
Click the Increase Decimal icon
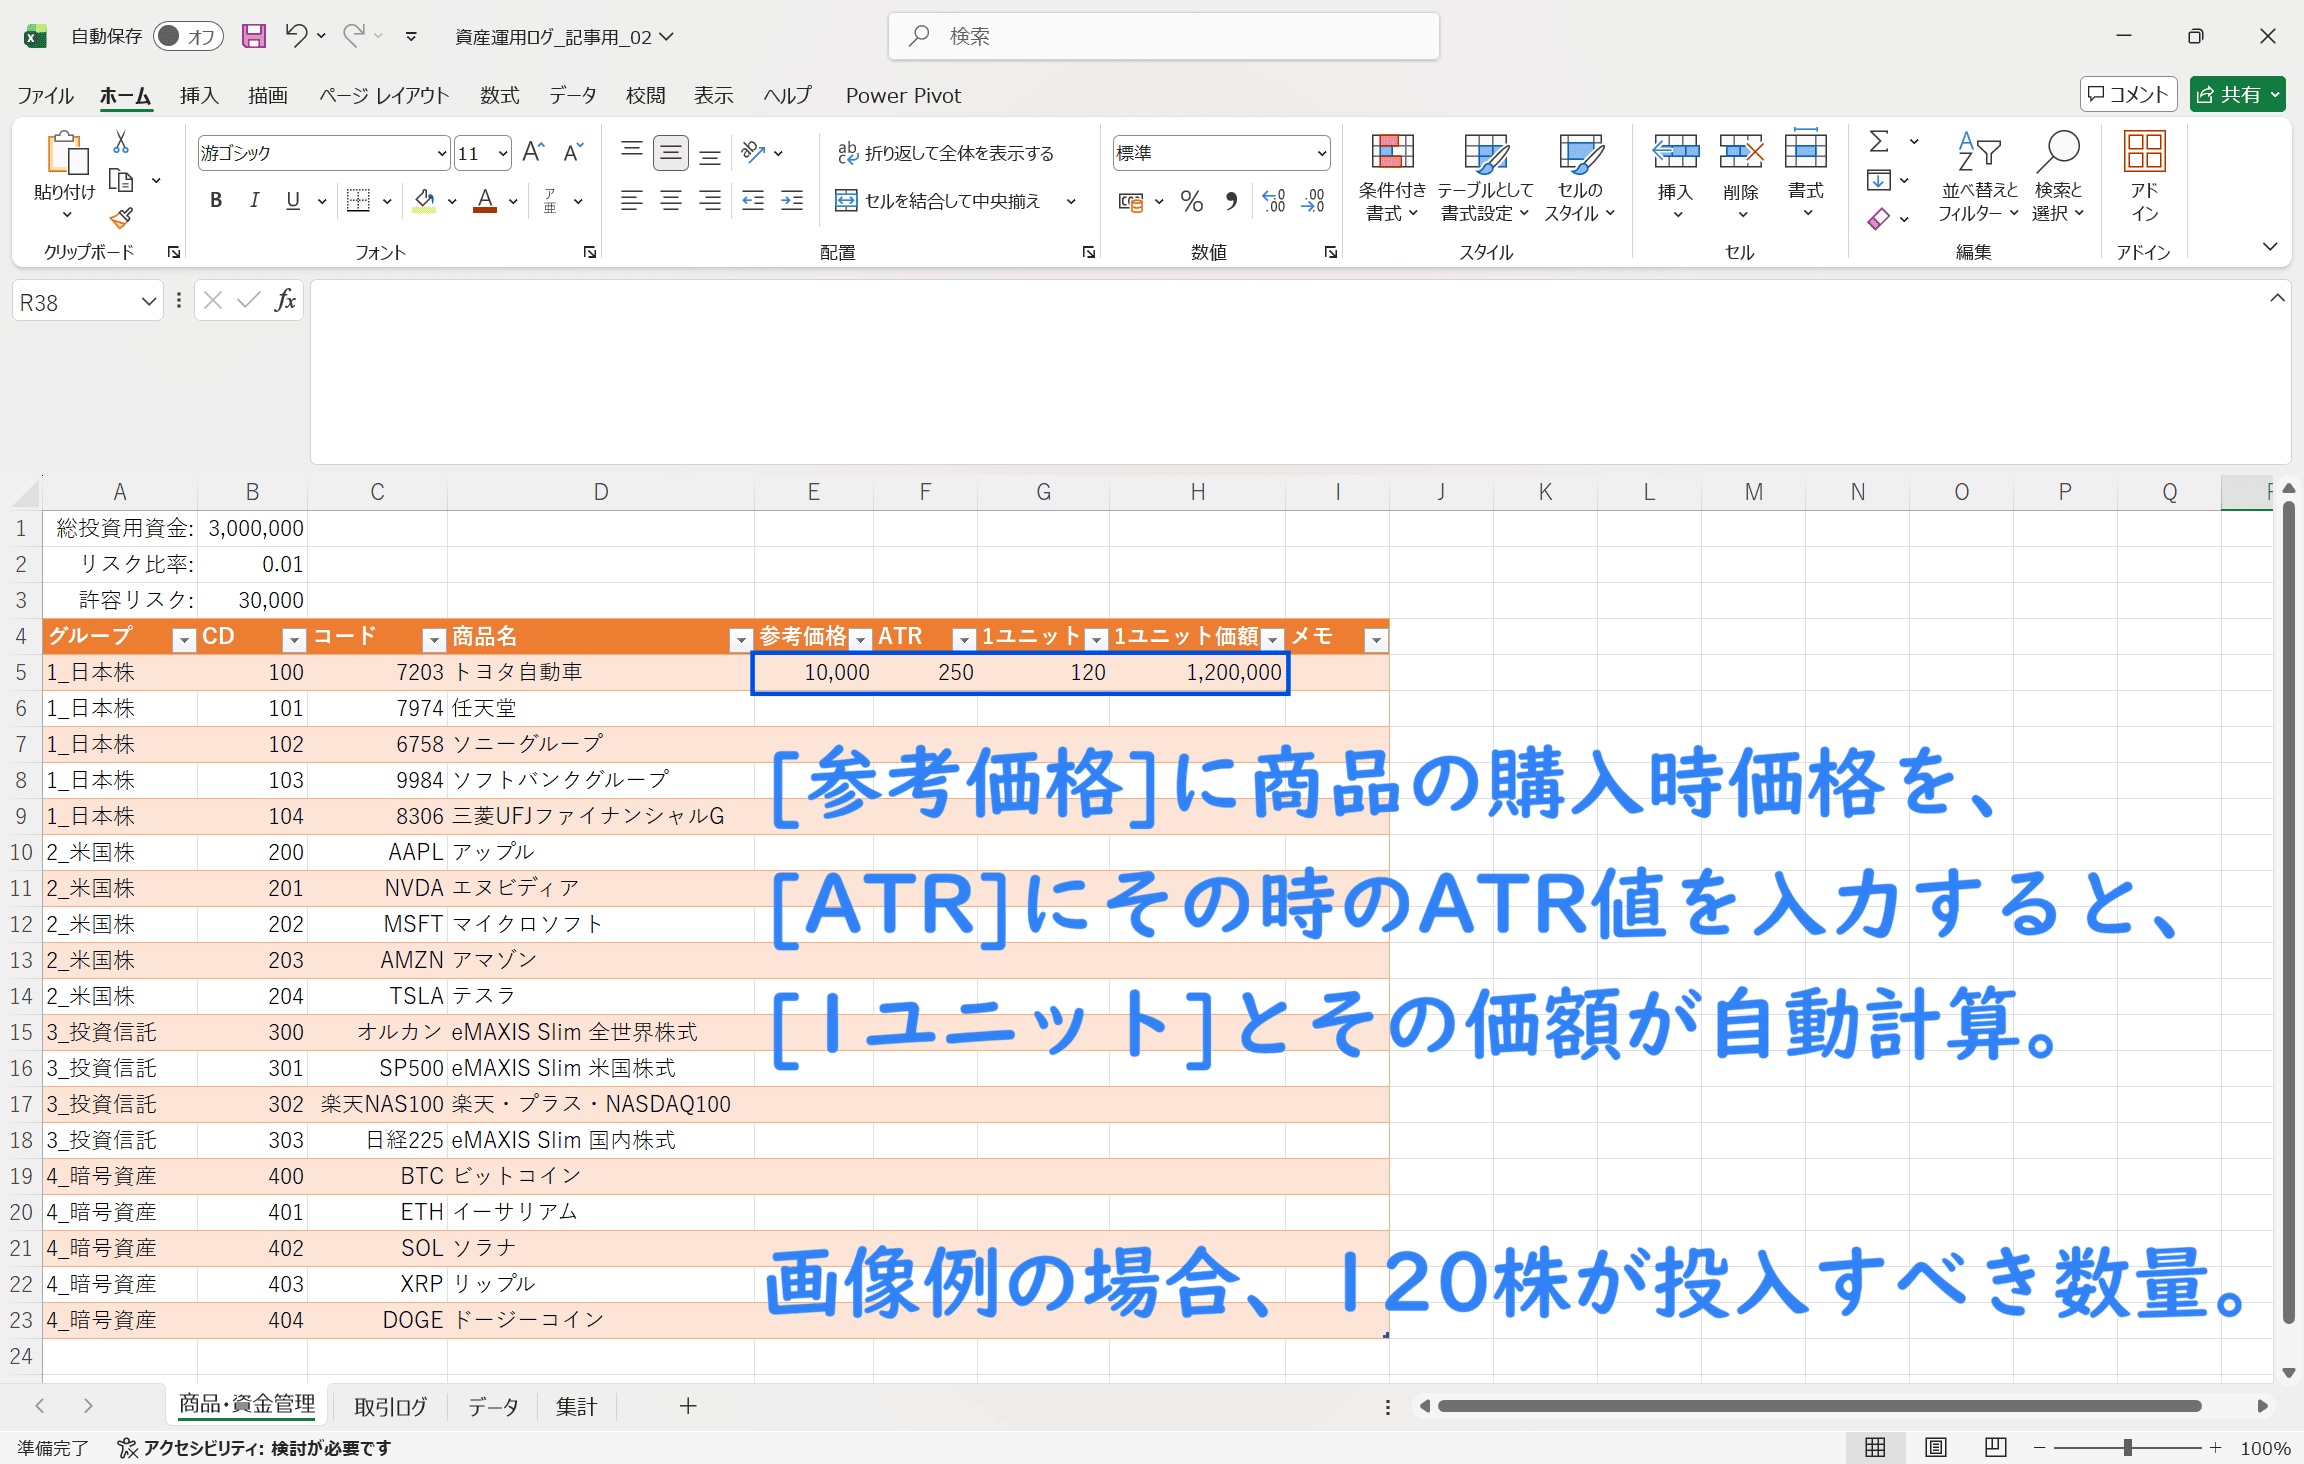tap(1273, 201)
